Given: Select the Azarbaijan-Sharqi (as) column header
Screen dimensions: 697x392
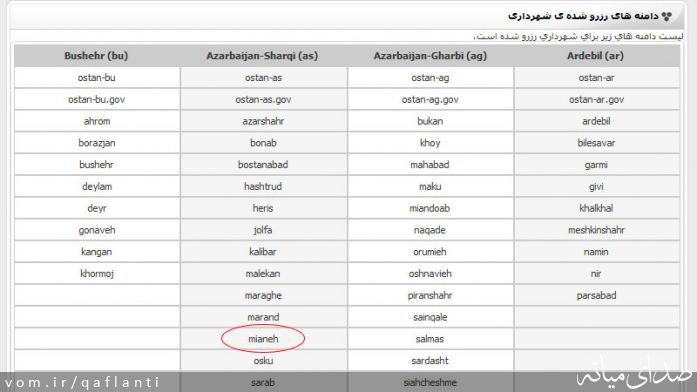Looking at the screenshot, I should 263,56.
